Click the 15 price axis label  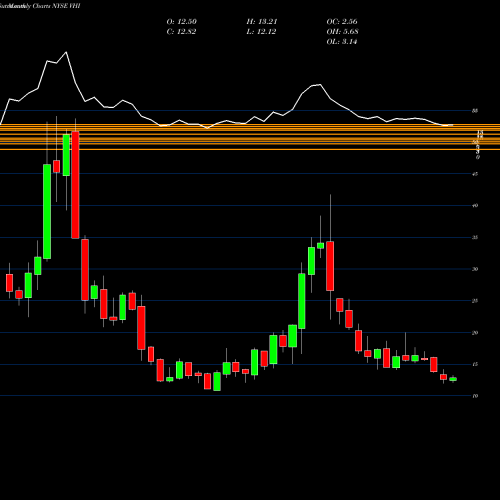pos(475,364)
